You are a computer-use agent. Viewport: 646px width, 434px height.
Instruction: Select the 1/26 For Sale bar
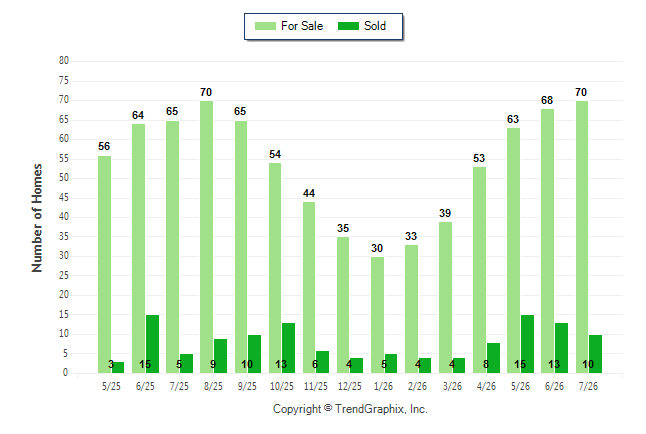[x=377, y=315]
